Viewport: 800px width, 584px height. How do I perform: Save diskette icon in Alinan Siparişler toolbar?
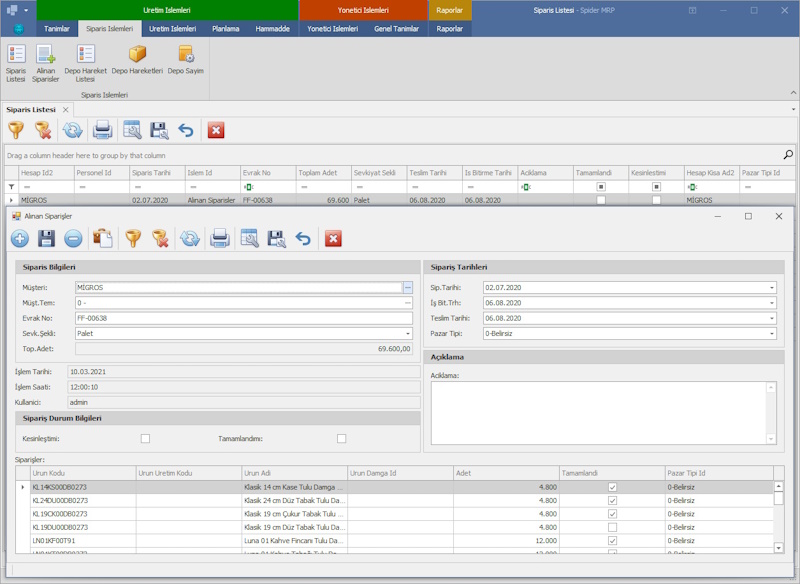click(46, 238)
